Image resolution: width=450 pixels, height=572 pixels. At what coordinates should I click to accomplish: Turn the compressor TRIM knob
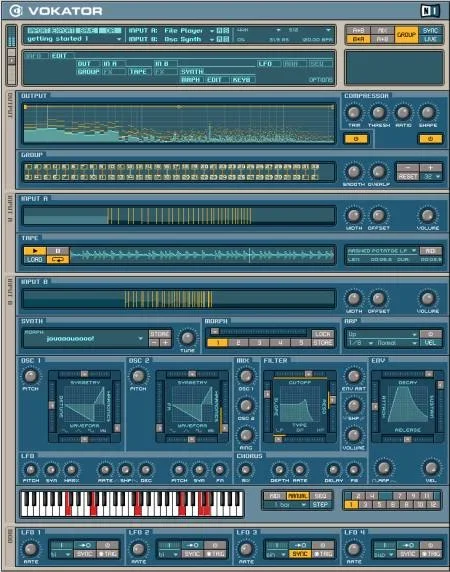[x=354, y=113]
